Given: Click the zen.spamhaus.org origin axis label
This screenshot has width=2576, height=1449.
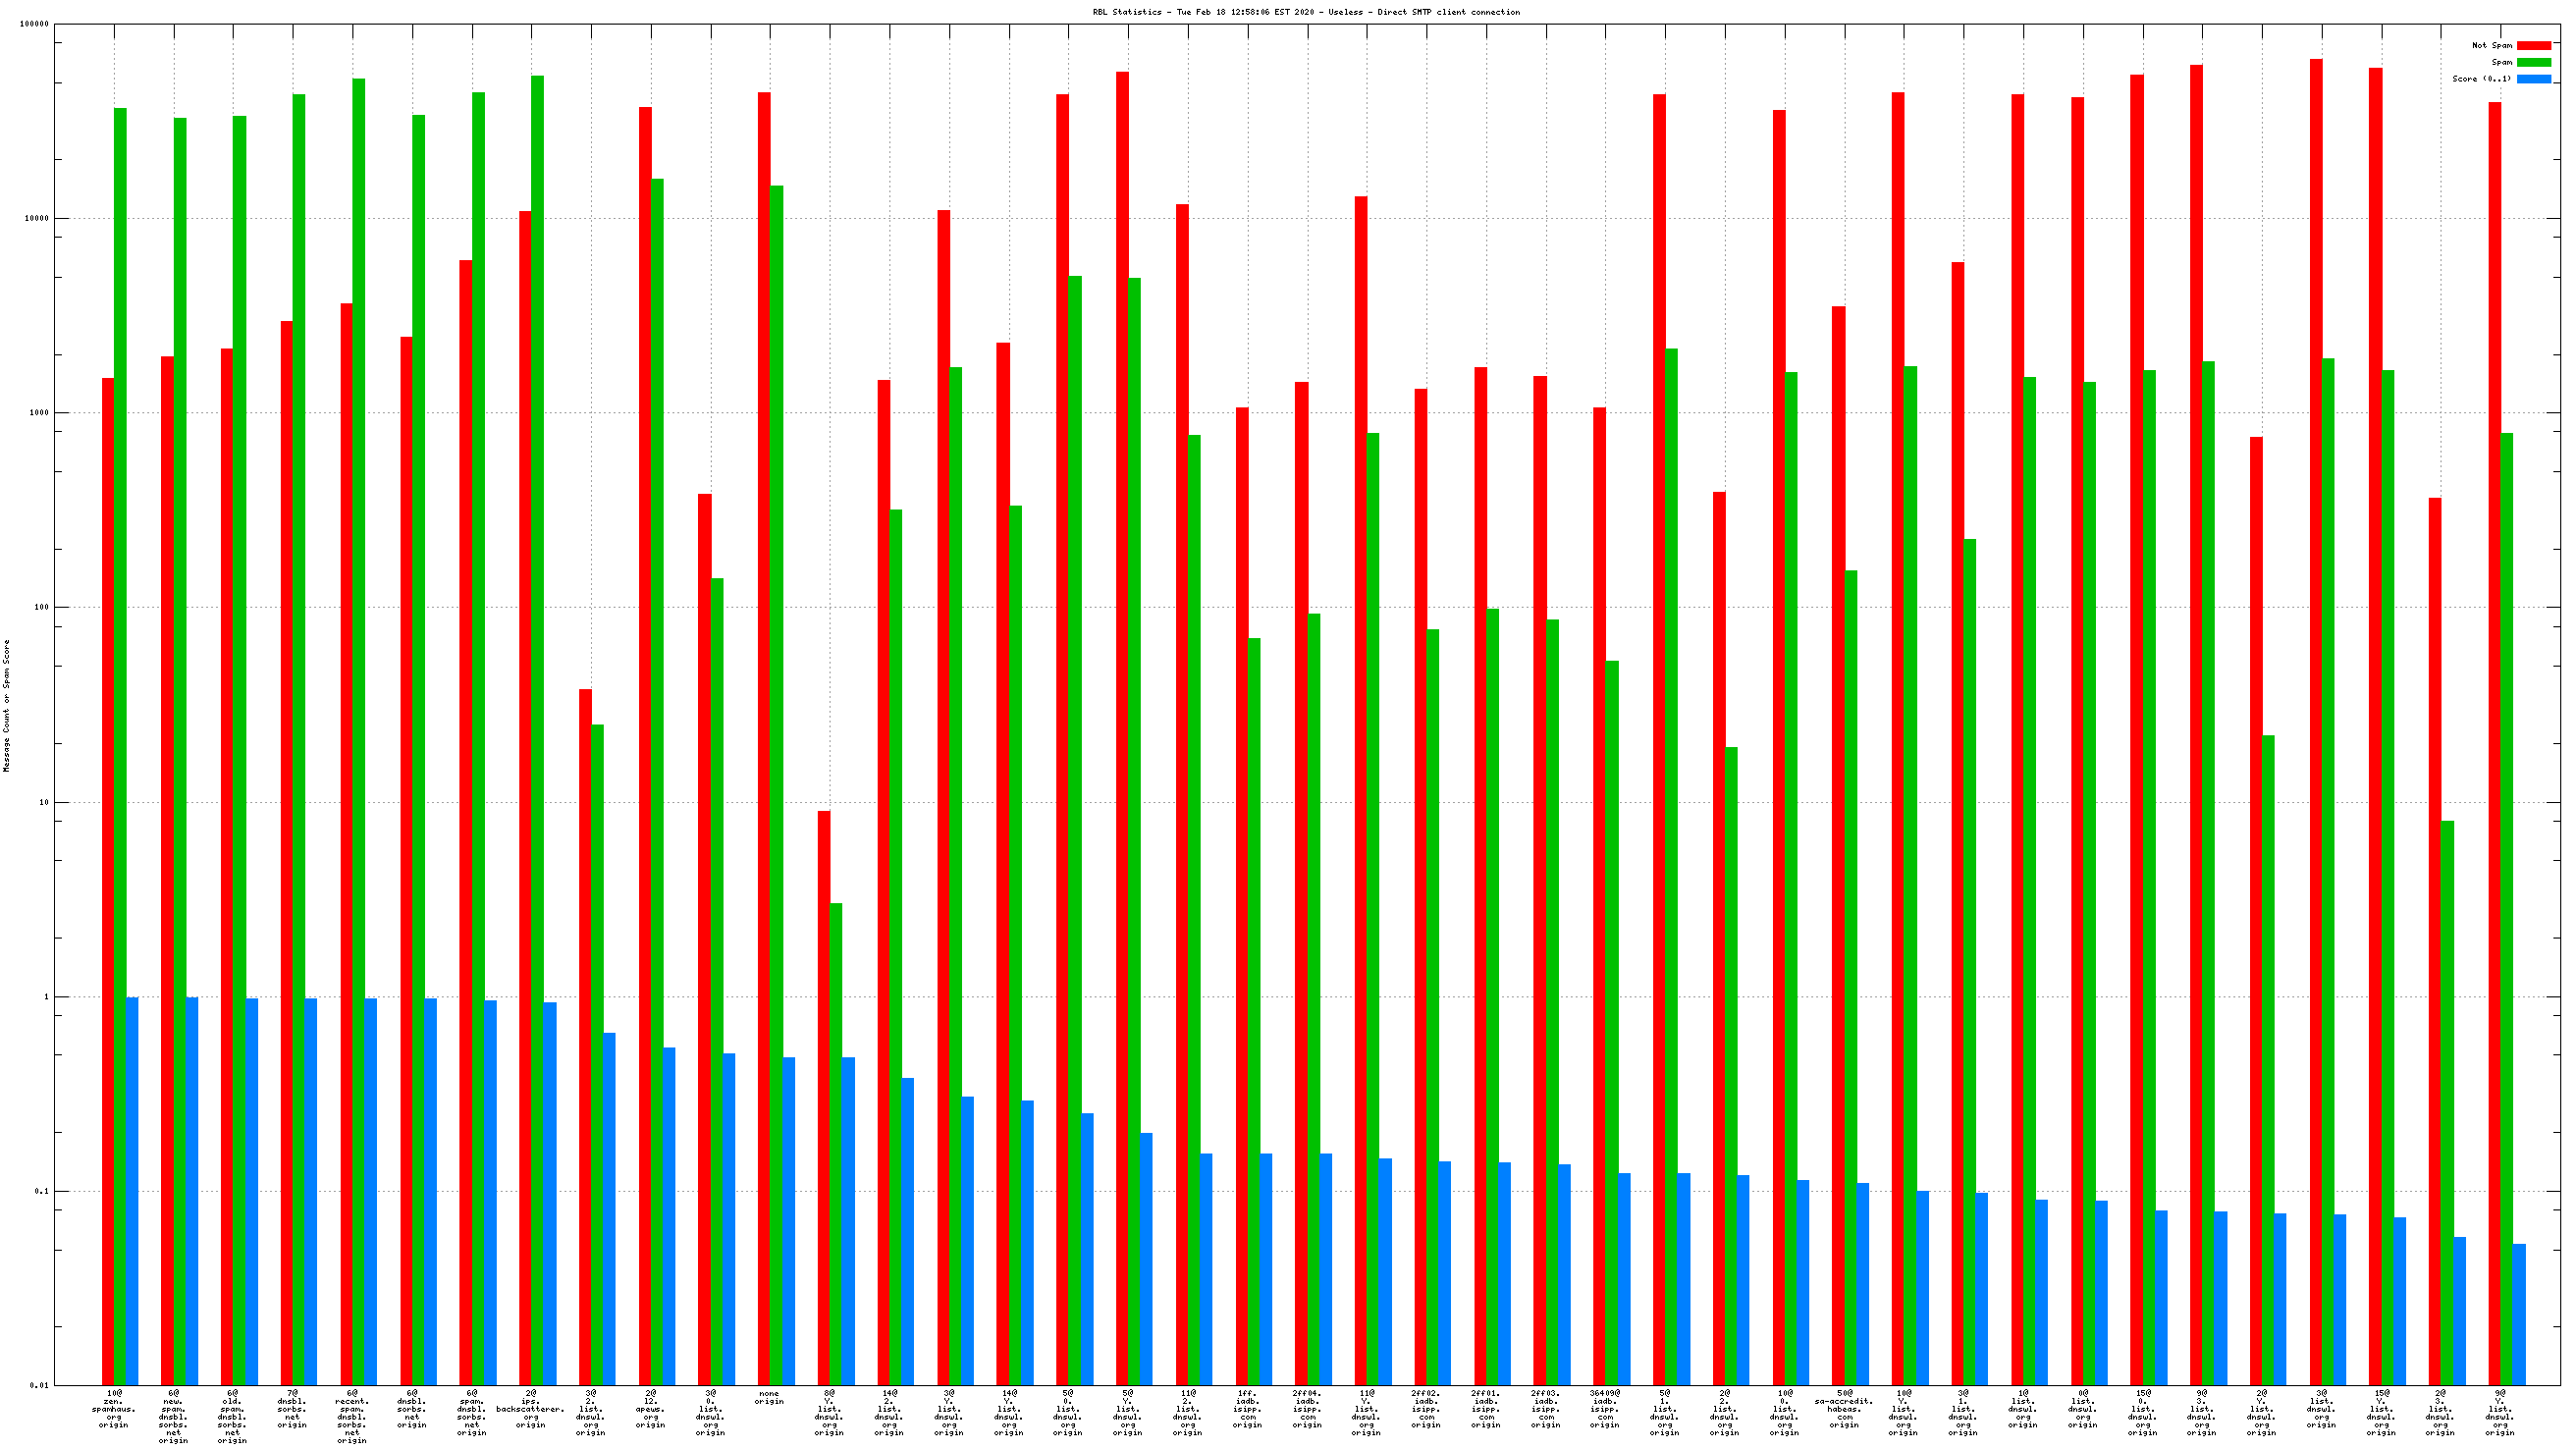Looking at the screenshot, I should (x=114, y=1408).
